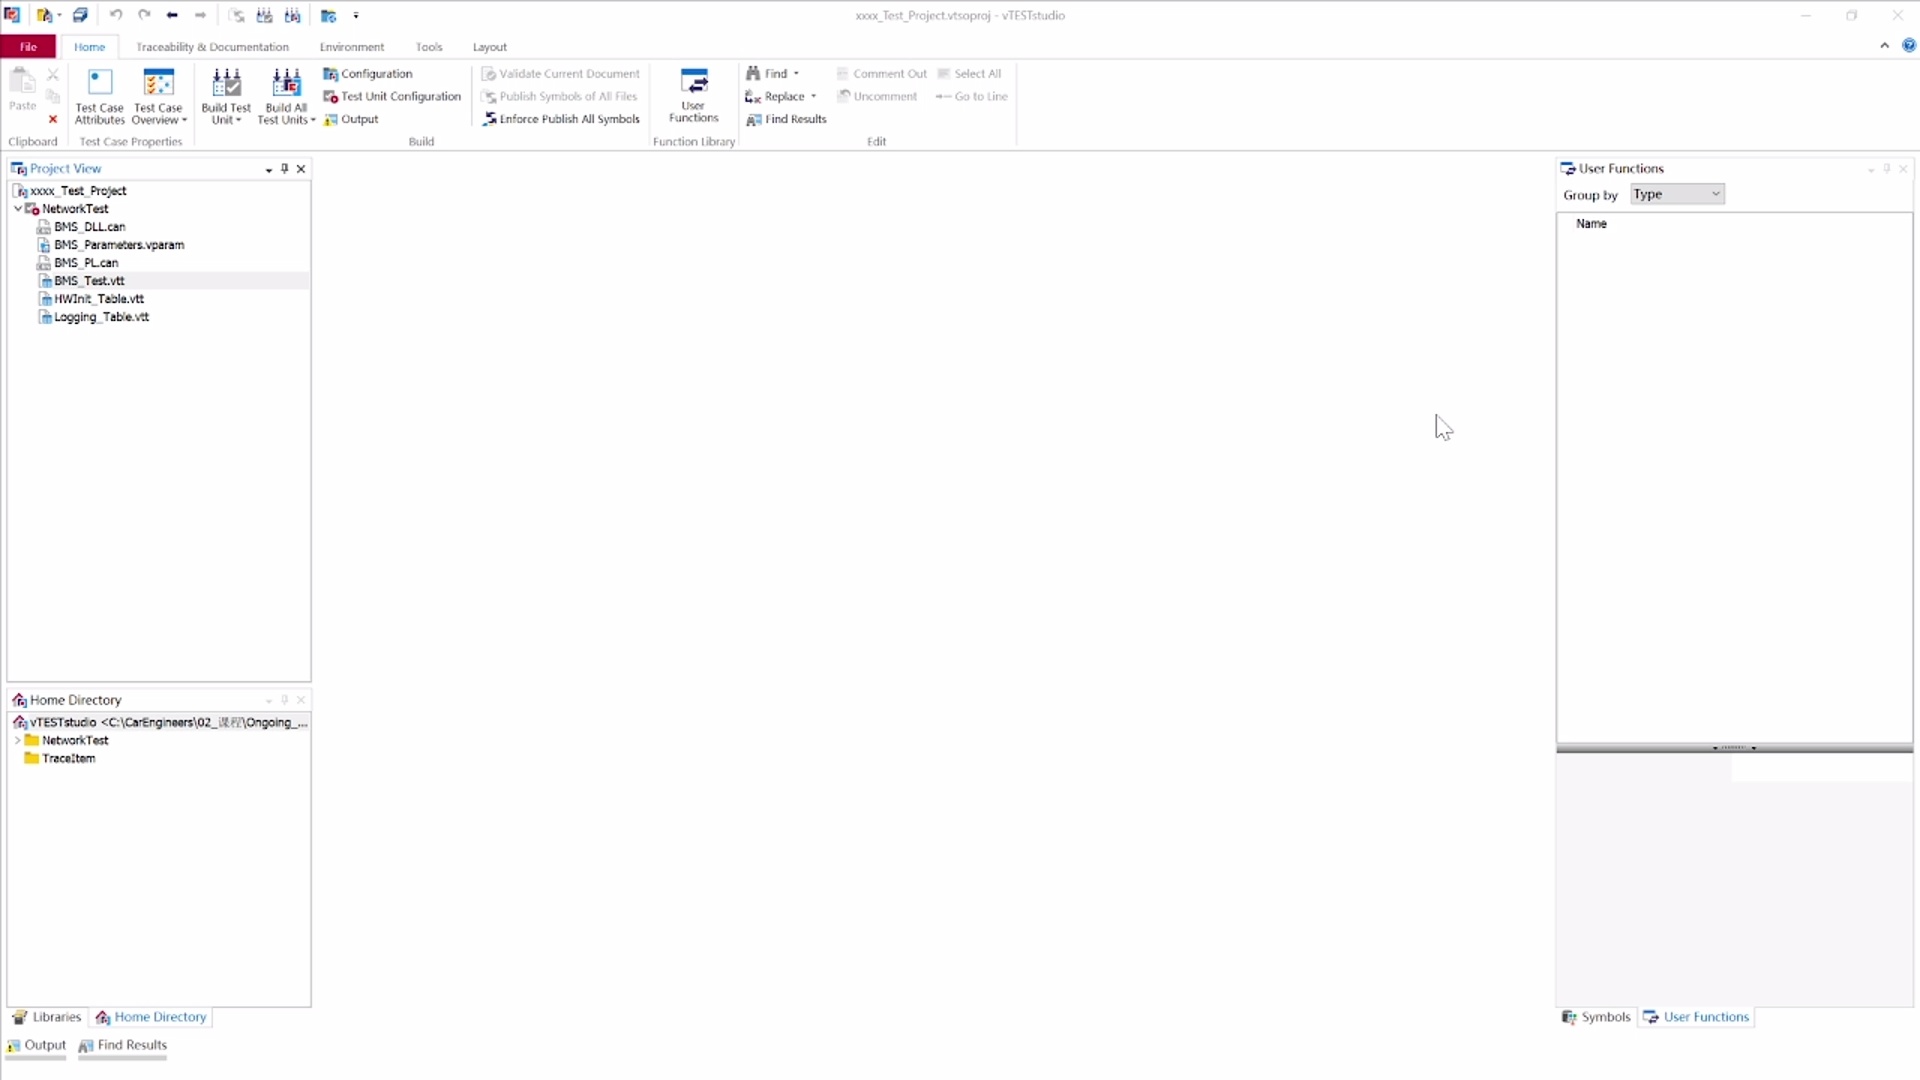Open the File menu

[x=28, y=46]
